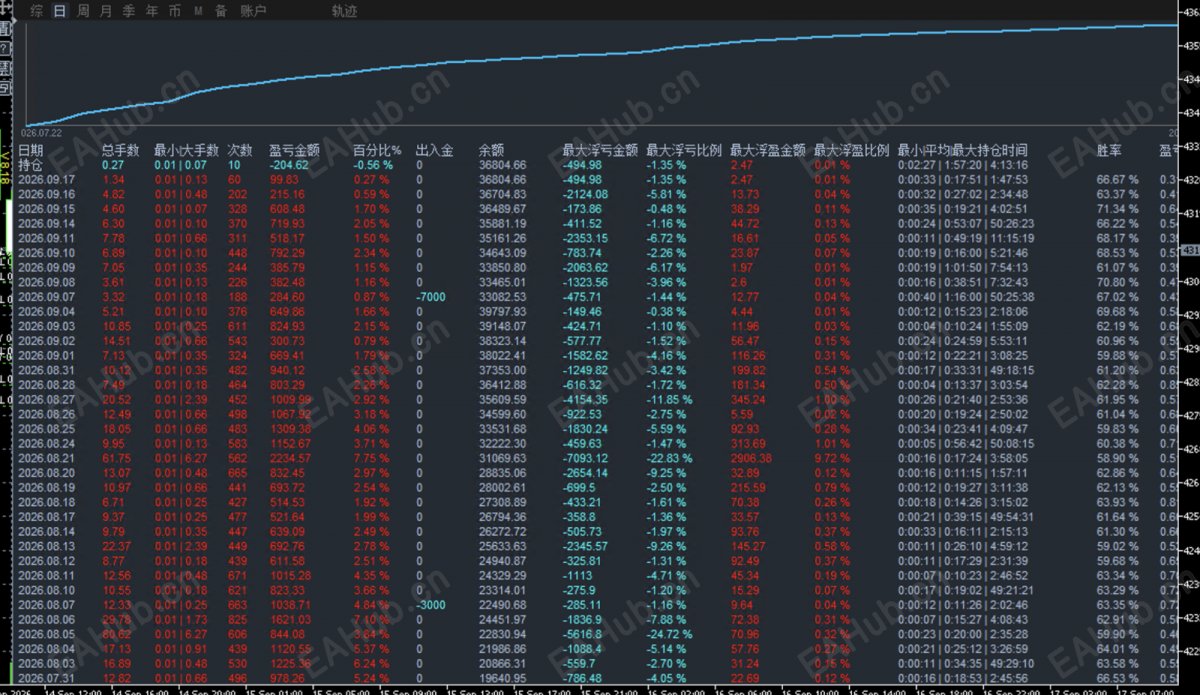Switch to the 季 quarterly tab
Screen dimensions: 1200x695
pos(128,11)
